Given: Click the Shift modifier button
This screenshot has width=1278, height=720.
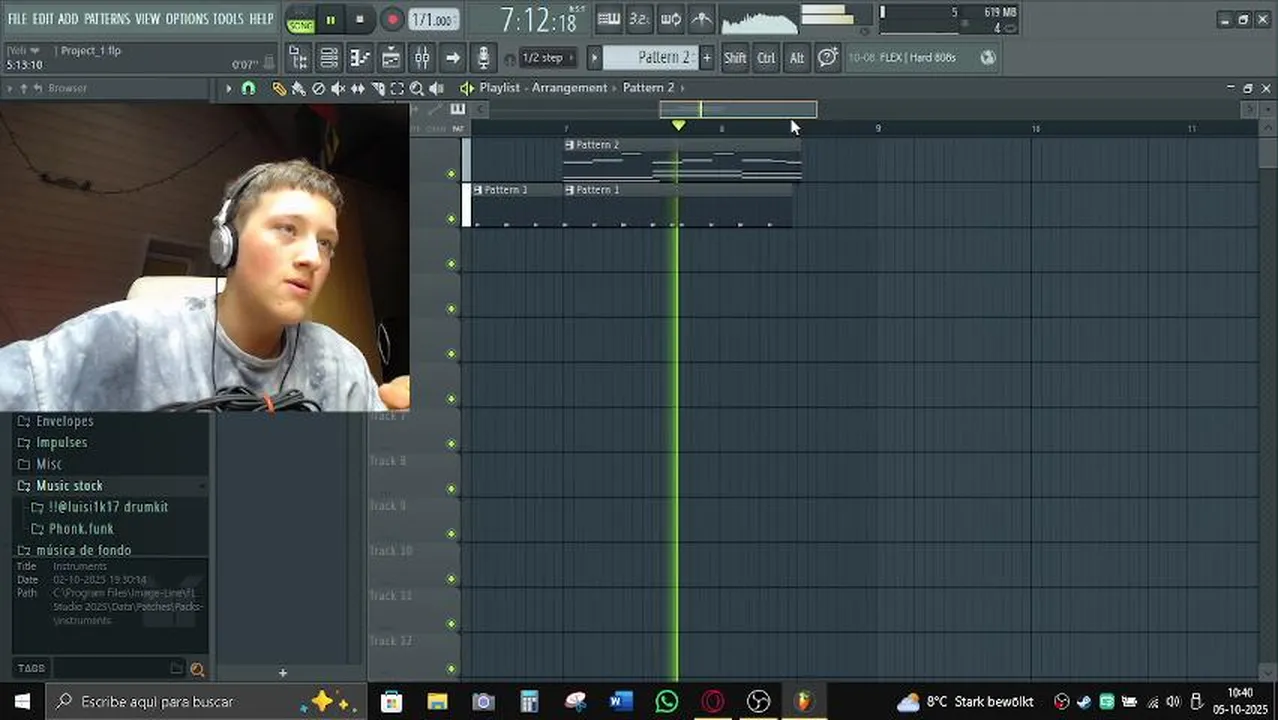Looking at the screenshot, I should [735, 58].
